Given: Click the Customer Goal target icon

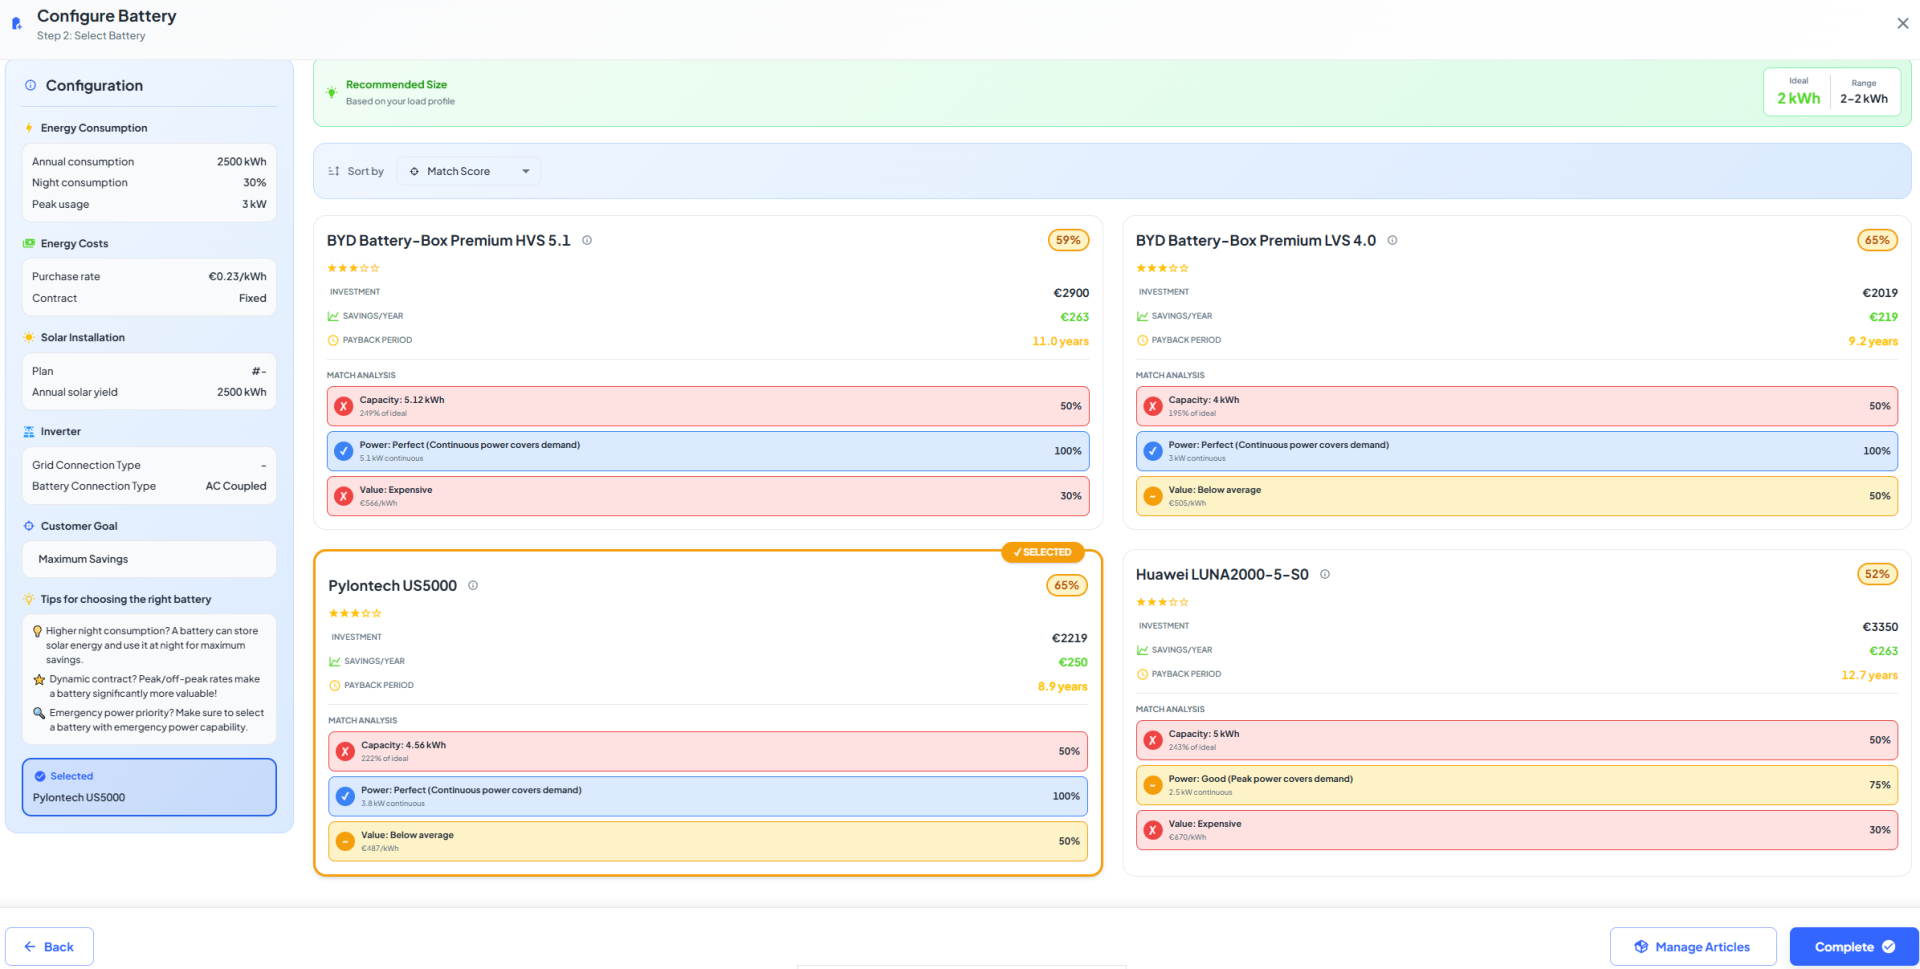Looking at the screenshot, I should (29, 526).
